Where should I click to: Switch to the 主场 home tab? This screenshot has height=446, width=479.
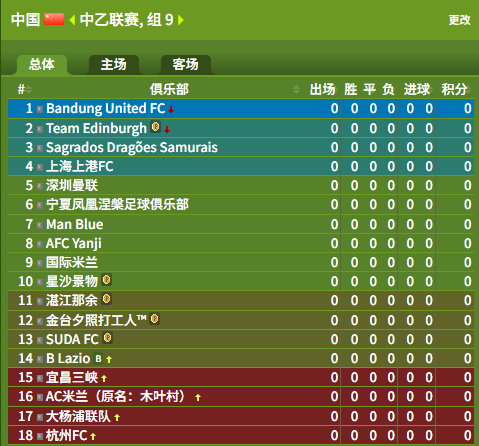coord(114,64)
